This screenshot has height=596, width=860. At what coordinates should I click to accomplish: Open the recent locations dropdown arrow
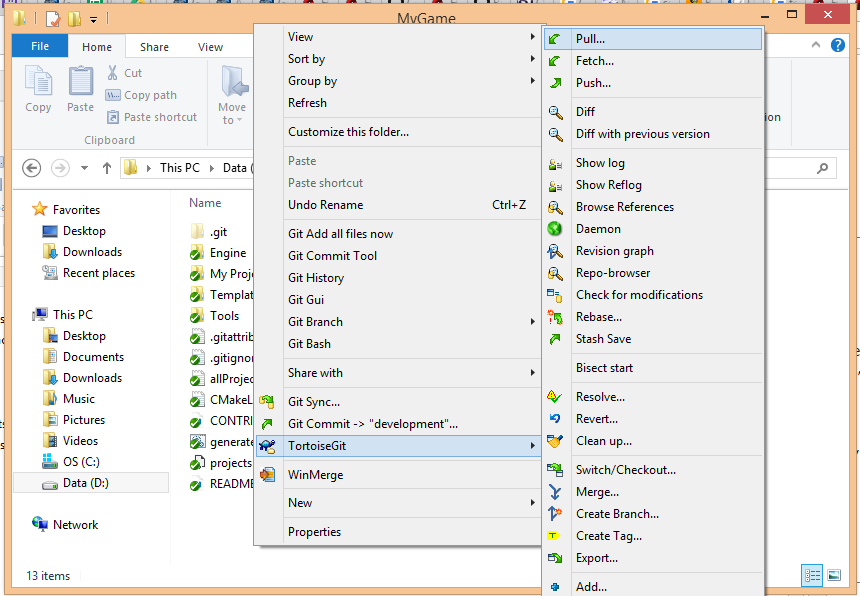[84, 168]
